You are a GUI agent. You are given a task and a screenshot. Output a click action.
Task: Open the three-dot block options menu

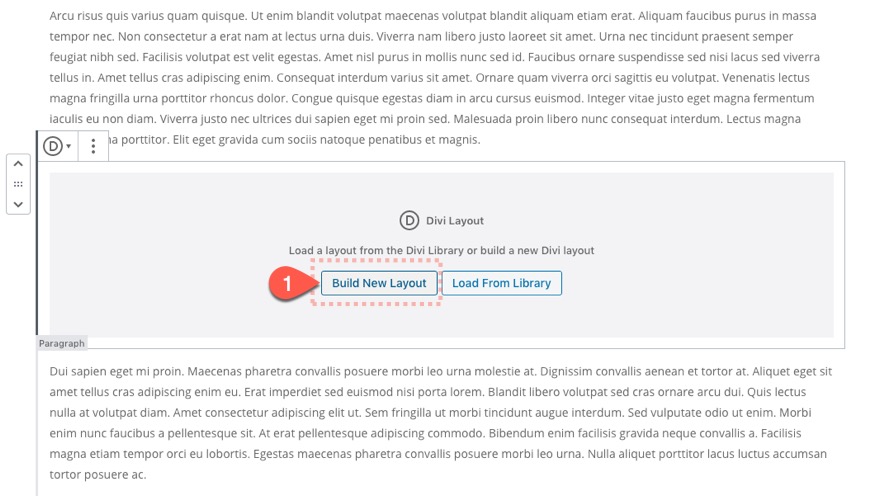93,146
